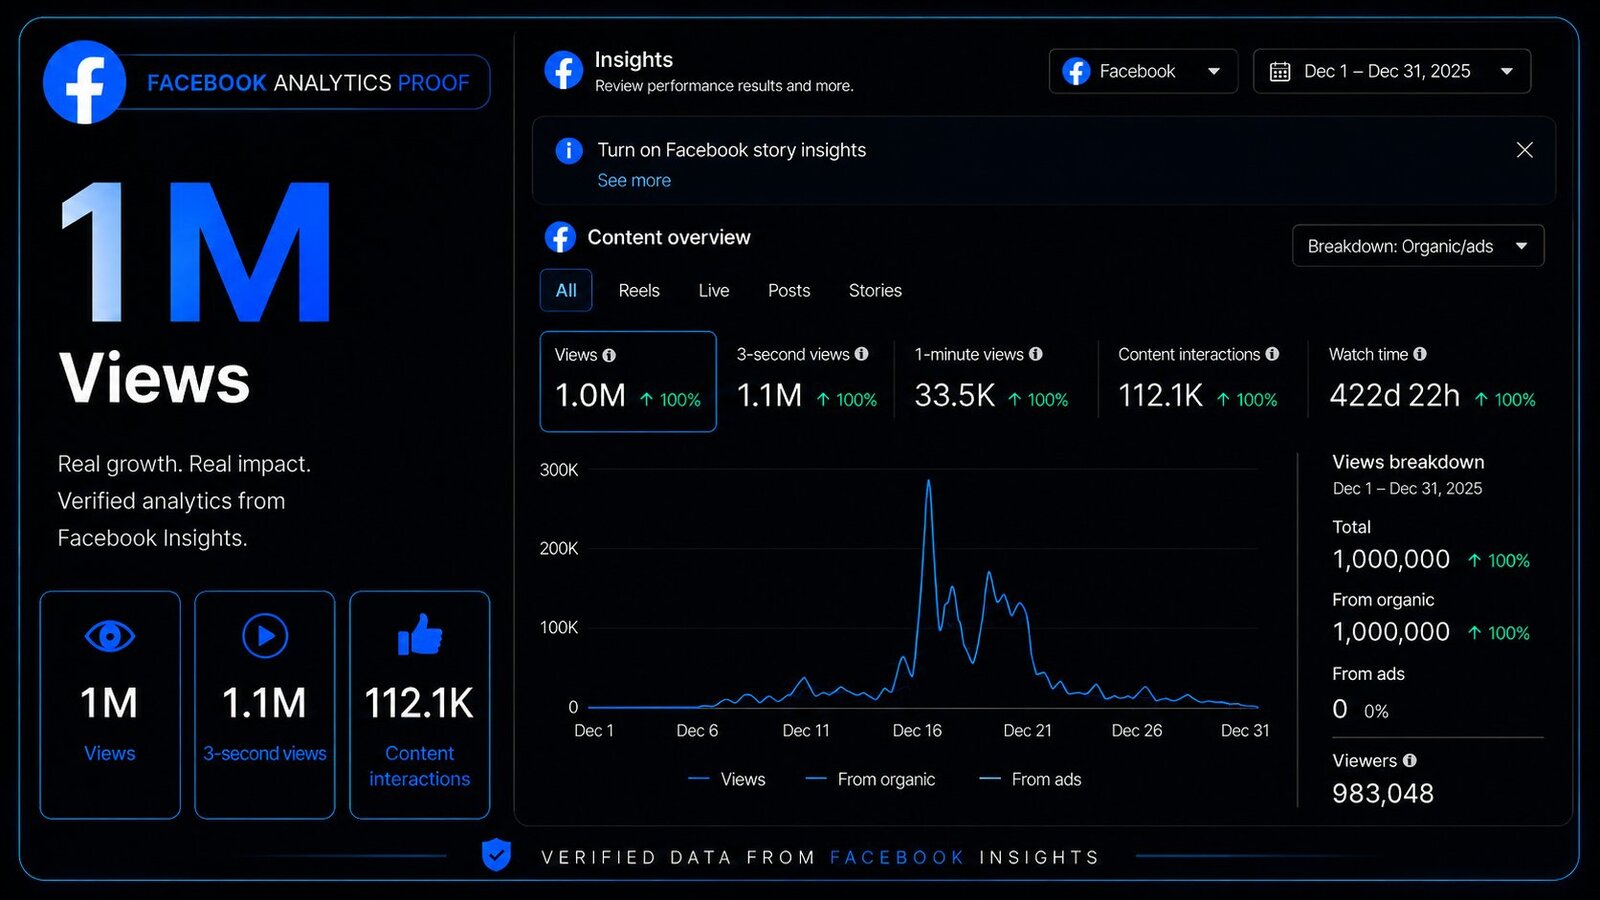Click the Dec 26 axis label
1600x900 pixels.
1137,731
